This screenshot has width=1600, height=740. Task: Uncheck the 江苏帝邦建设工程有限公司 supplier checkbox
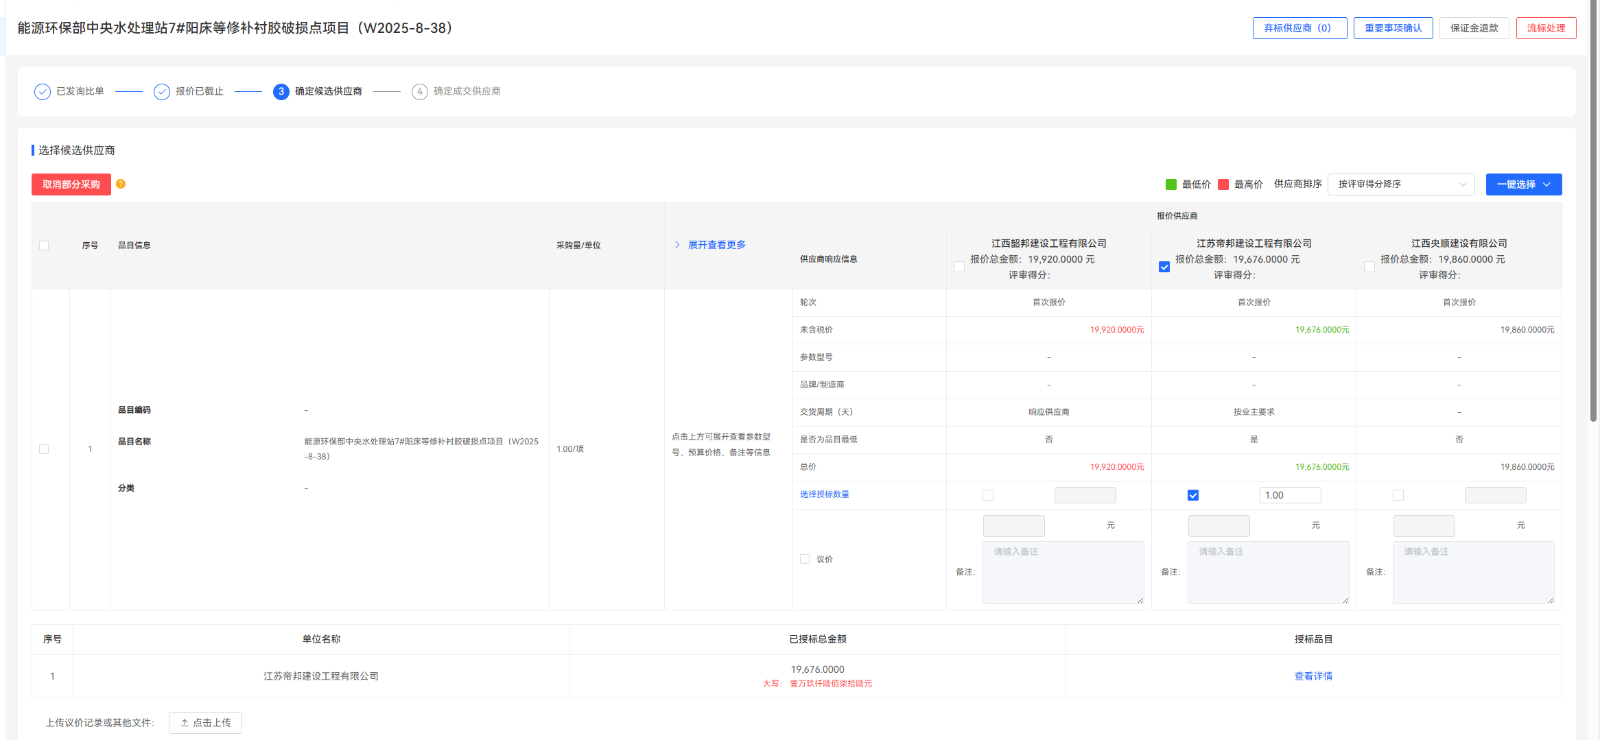(x=1164, y=267)
